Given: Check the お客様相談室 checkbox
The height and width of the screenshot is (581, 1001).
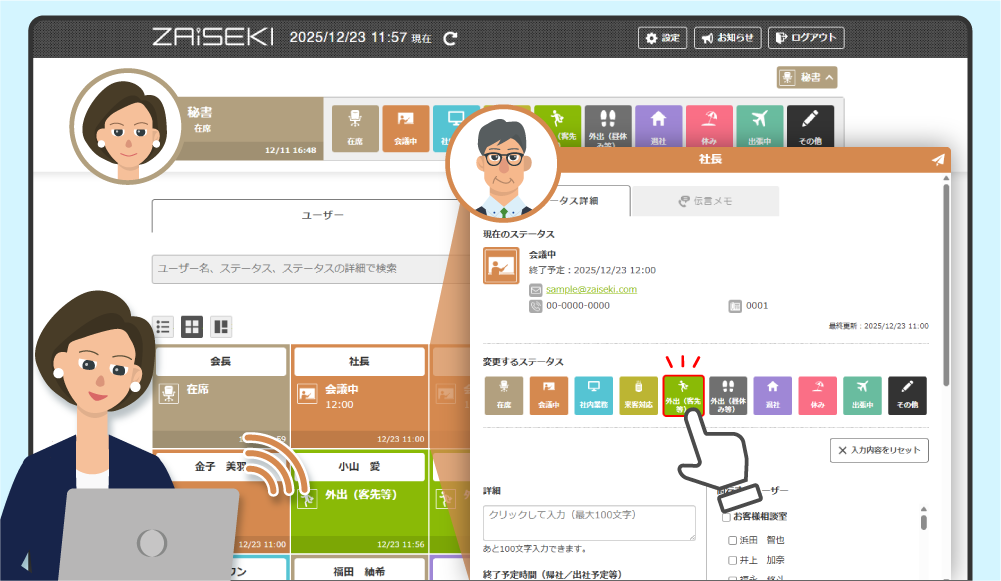Looking at the screenshot, I should 727,517.
